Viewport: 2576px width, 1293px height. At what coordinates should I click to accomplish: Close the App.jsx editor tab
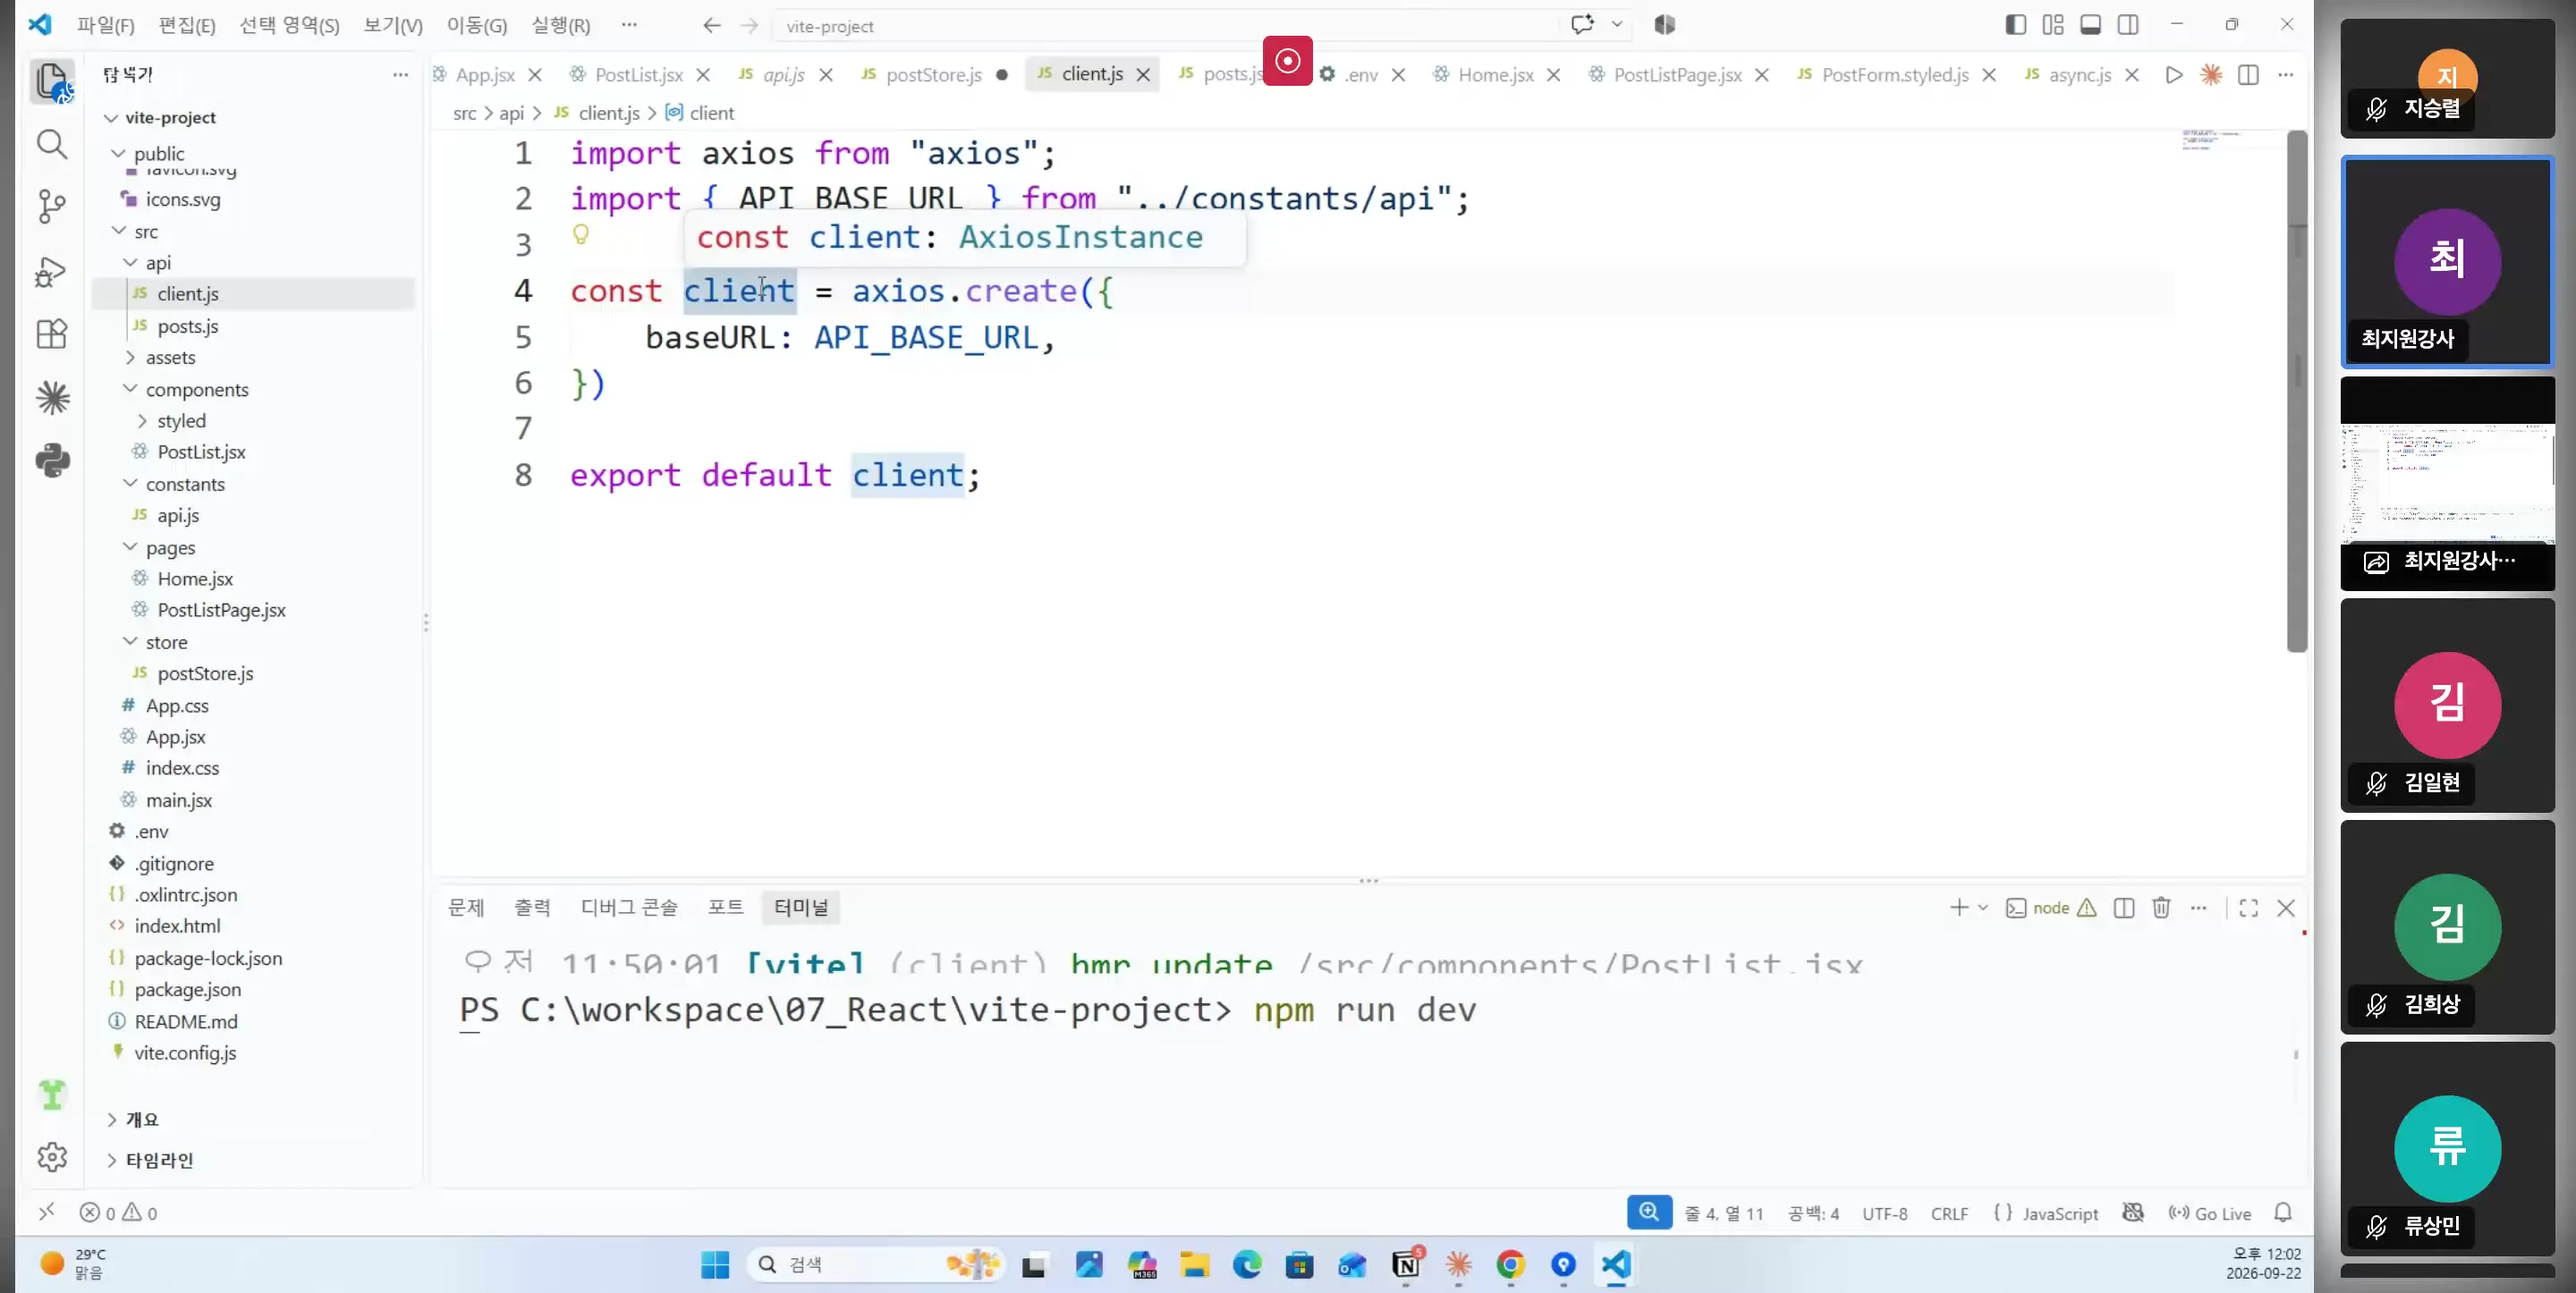[535, 75]
